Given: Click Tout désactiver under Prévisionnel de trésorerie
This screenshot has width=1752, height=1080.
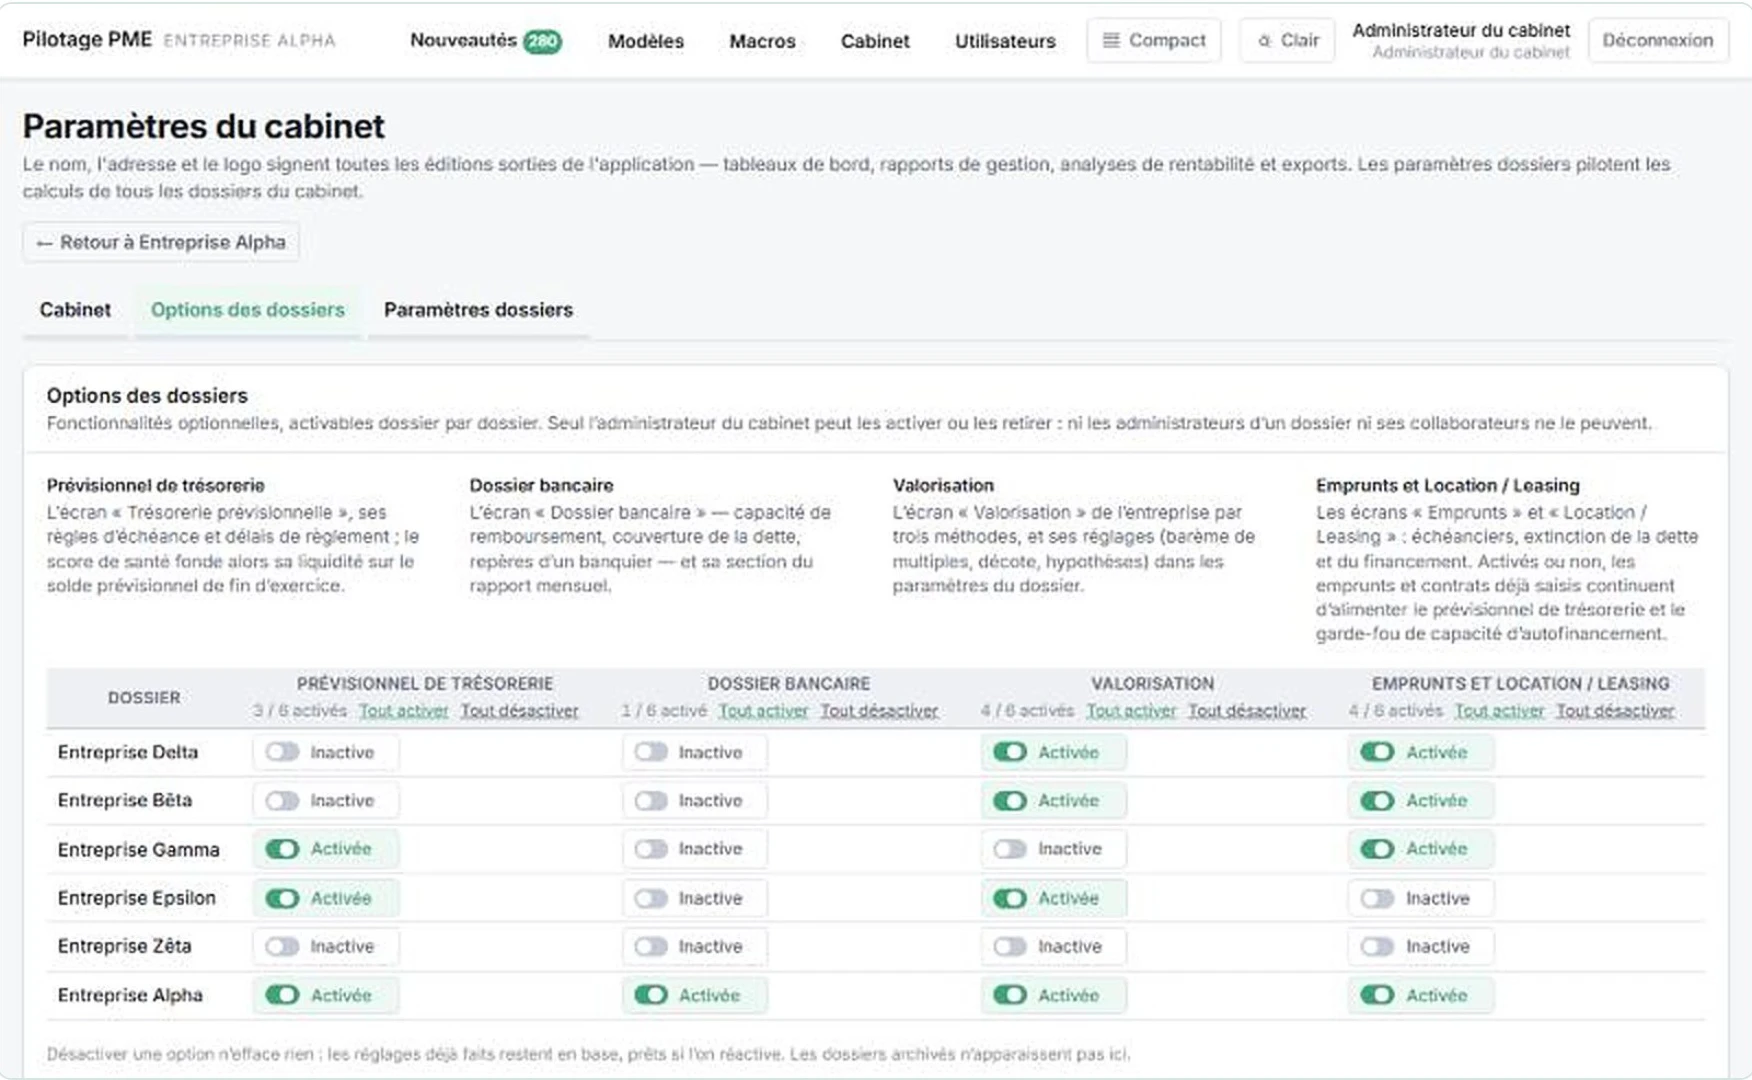Looking at the screenshot, I should (519, 711).
